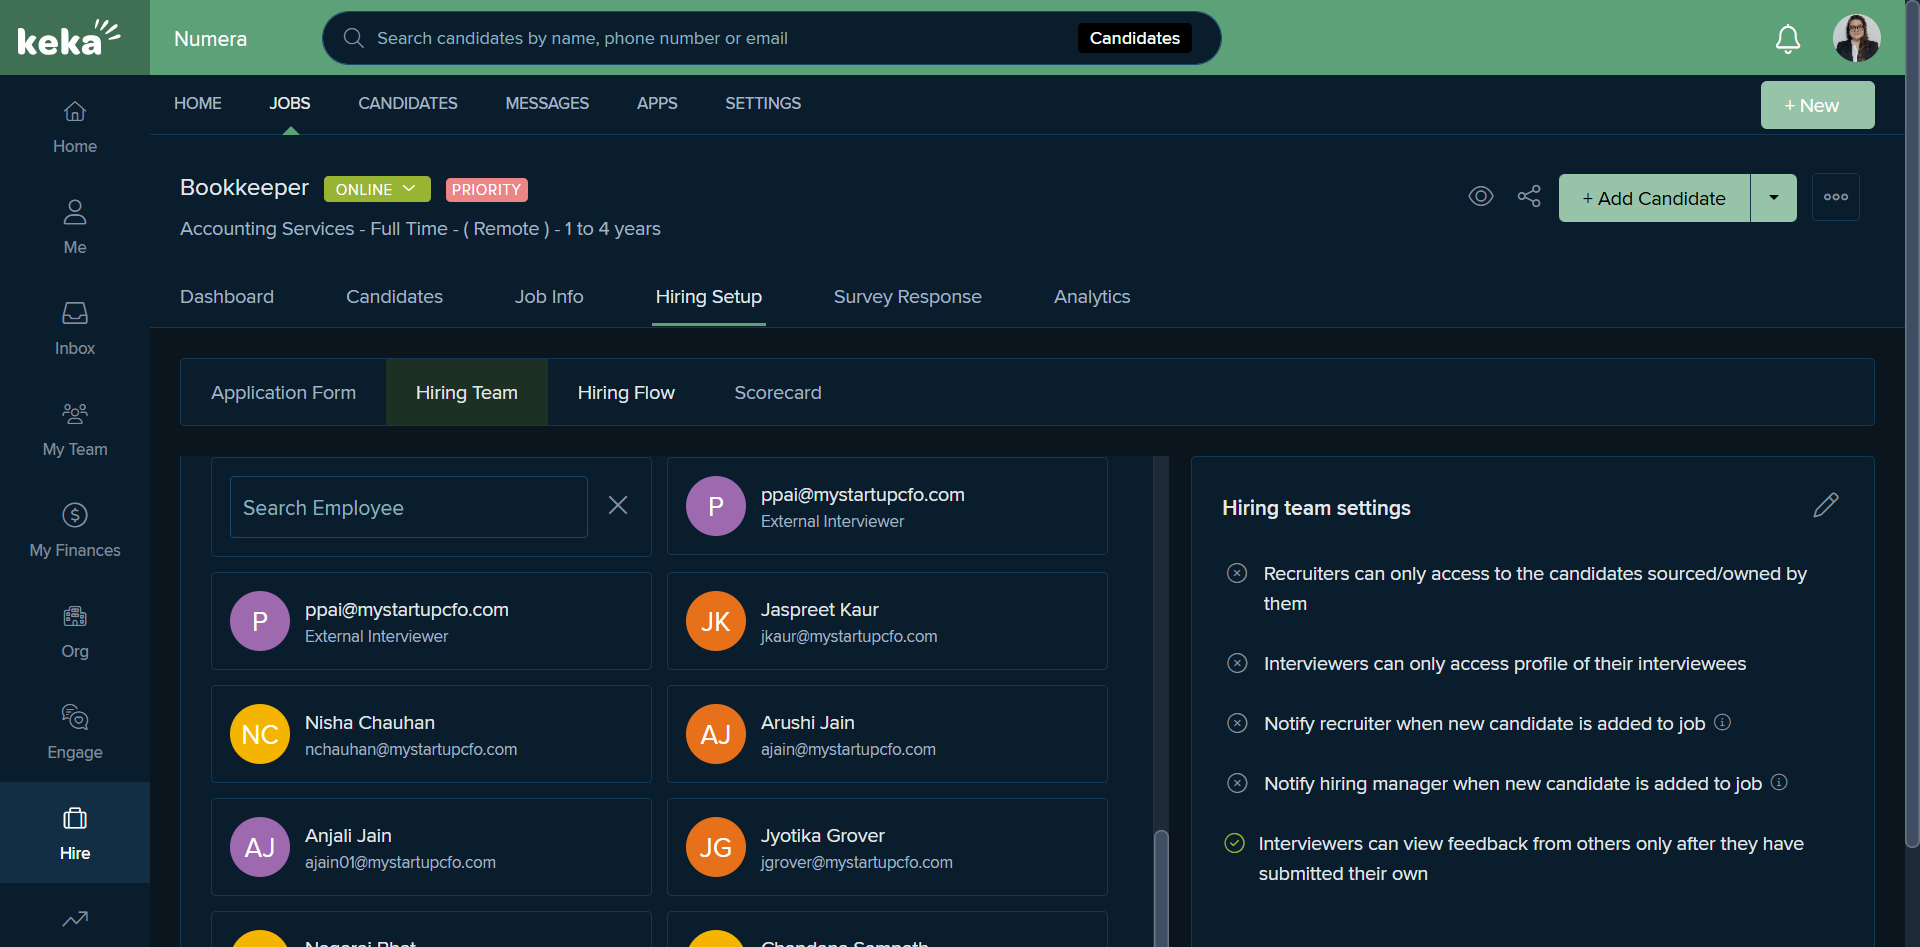Go to the HOME menu
The height and width of the screenshot is (947, 1920).
pos(198,103)
